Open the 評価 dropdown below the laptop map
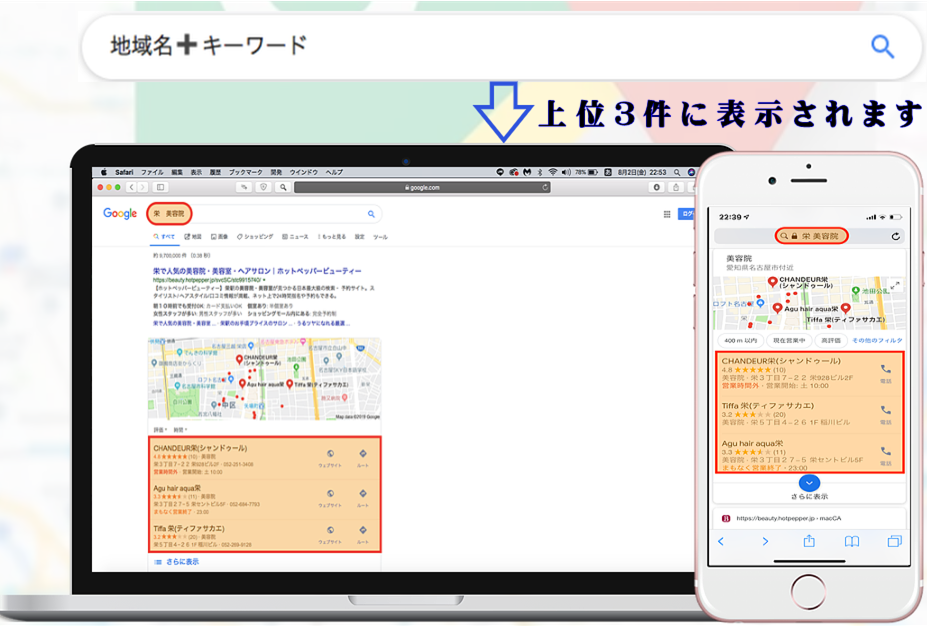 click(x=160, y=429)
